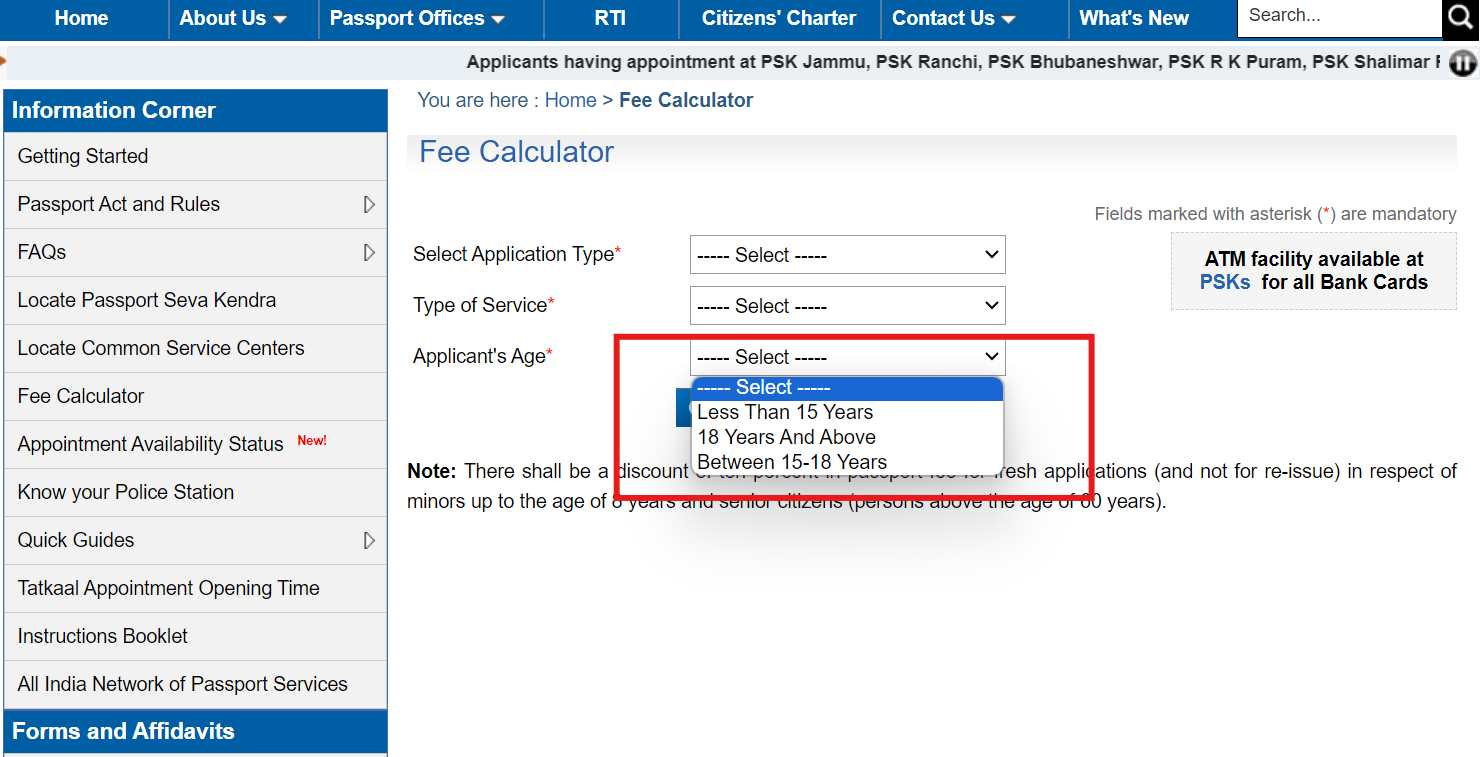Click the Home breadcrumb link
The image size is (1480, 757).
click(570, 100)
